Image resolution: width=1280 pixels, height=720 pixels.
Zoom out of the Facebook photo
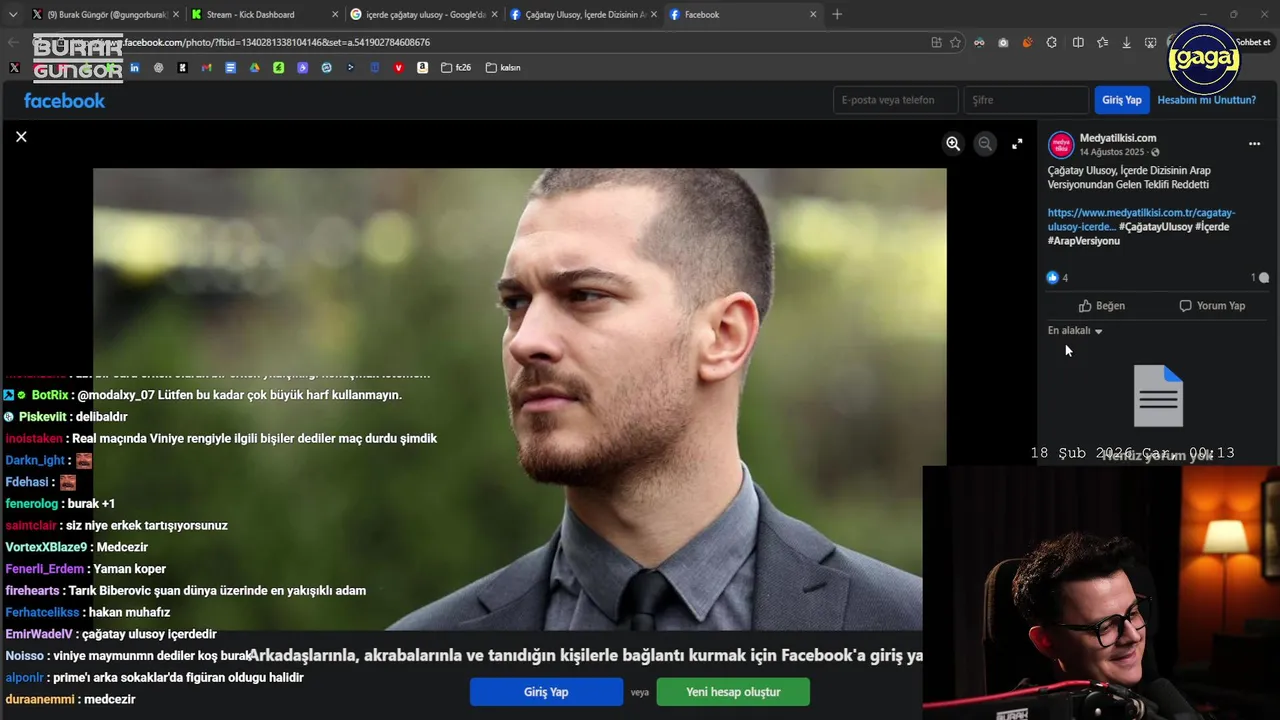tap(985, 144)
